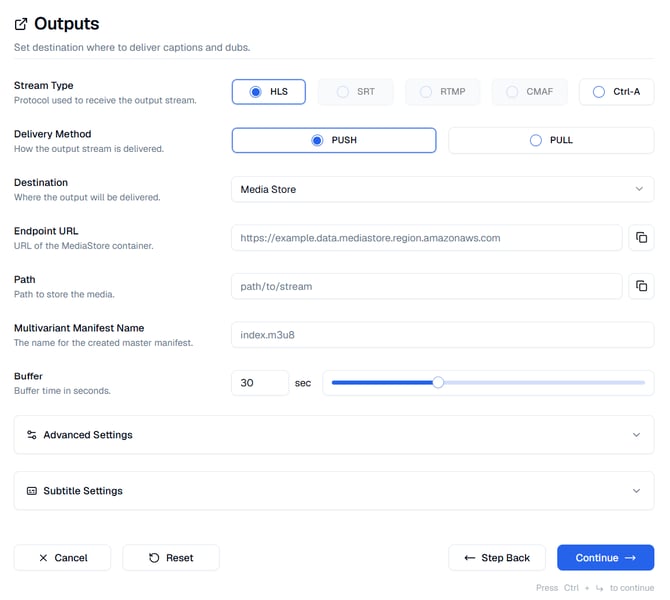Copy the Endpoint URL with copy icon
This screenshot has height=600, width=670.
click(641, 238)
